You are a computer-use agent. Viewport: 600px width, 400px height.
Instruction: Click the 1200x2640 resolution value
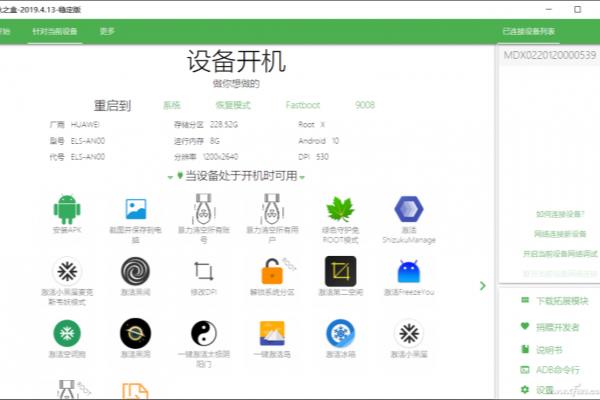220,157
